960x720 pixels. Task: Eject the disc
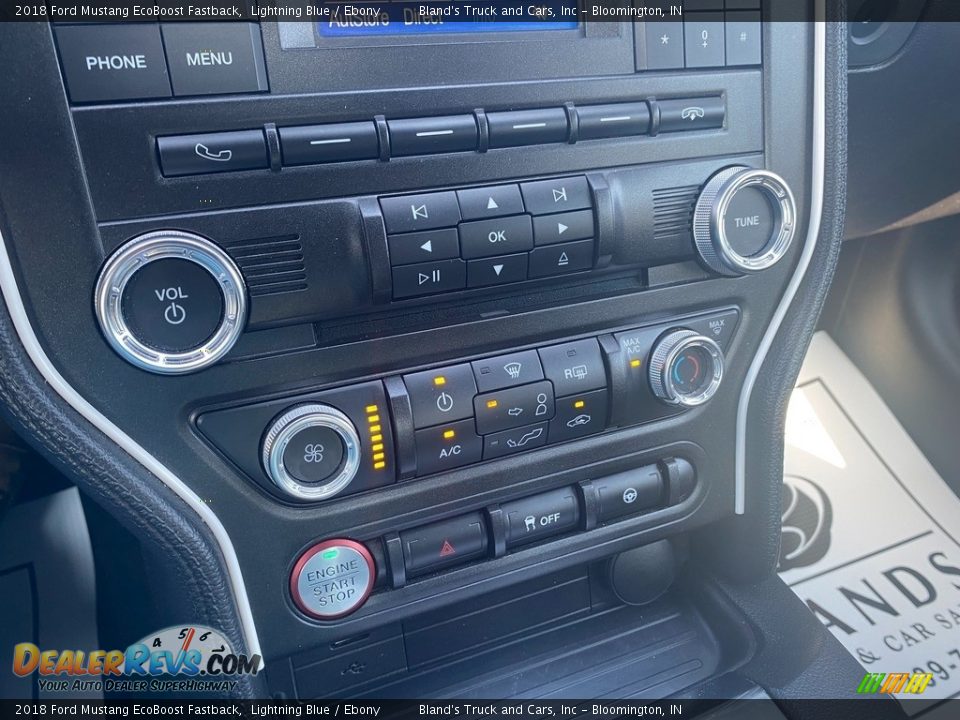[562, 258]
